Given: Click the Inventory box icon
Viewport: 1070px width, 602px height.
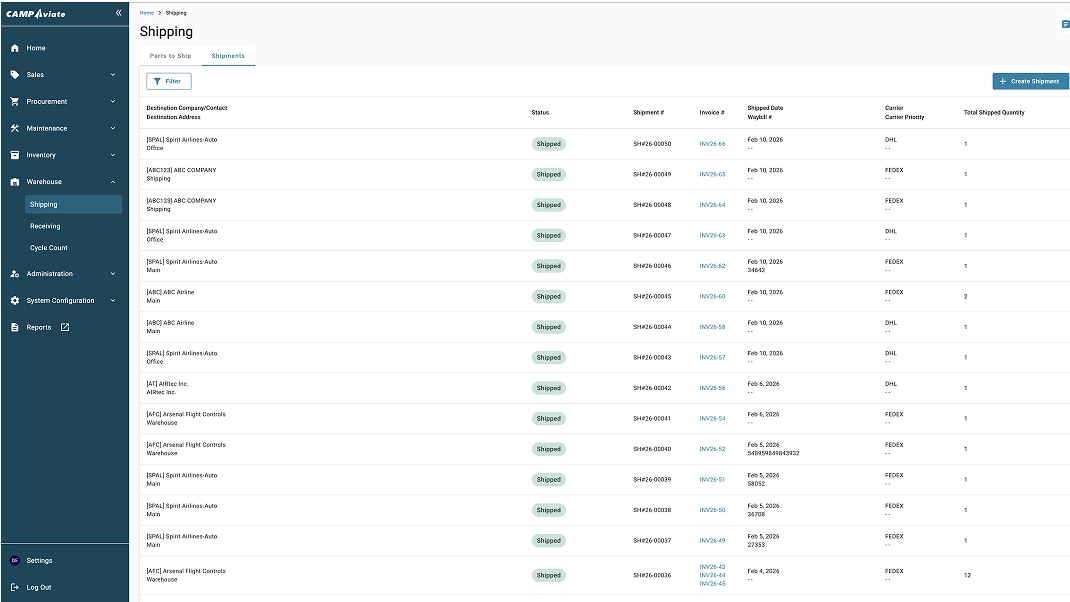Looking at the screenshot, I should pyautogui.click(x=15, y=155).
